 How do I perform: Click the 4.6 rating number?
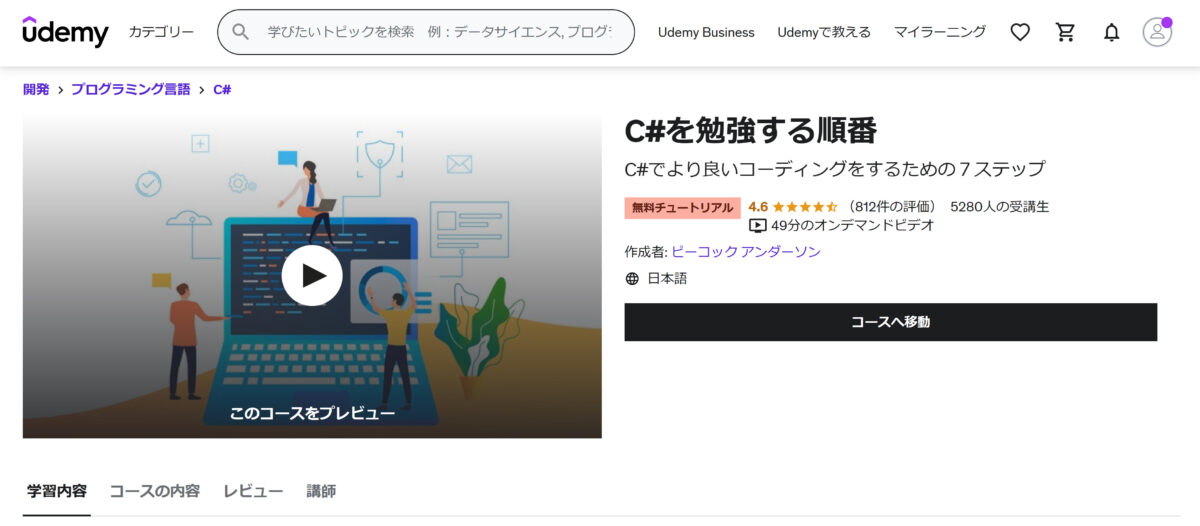point(758,207)
